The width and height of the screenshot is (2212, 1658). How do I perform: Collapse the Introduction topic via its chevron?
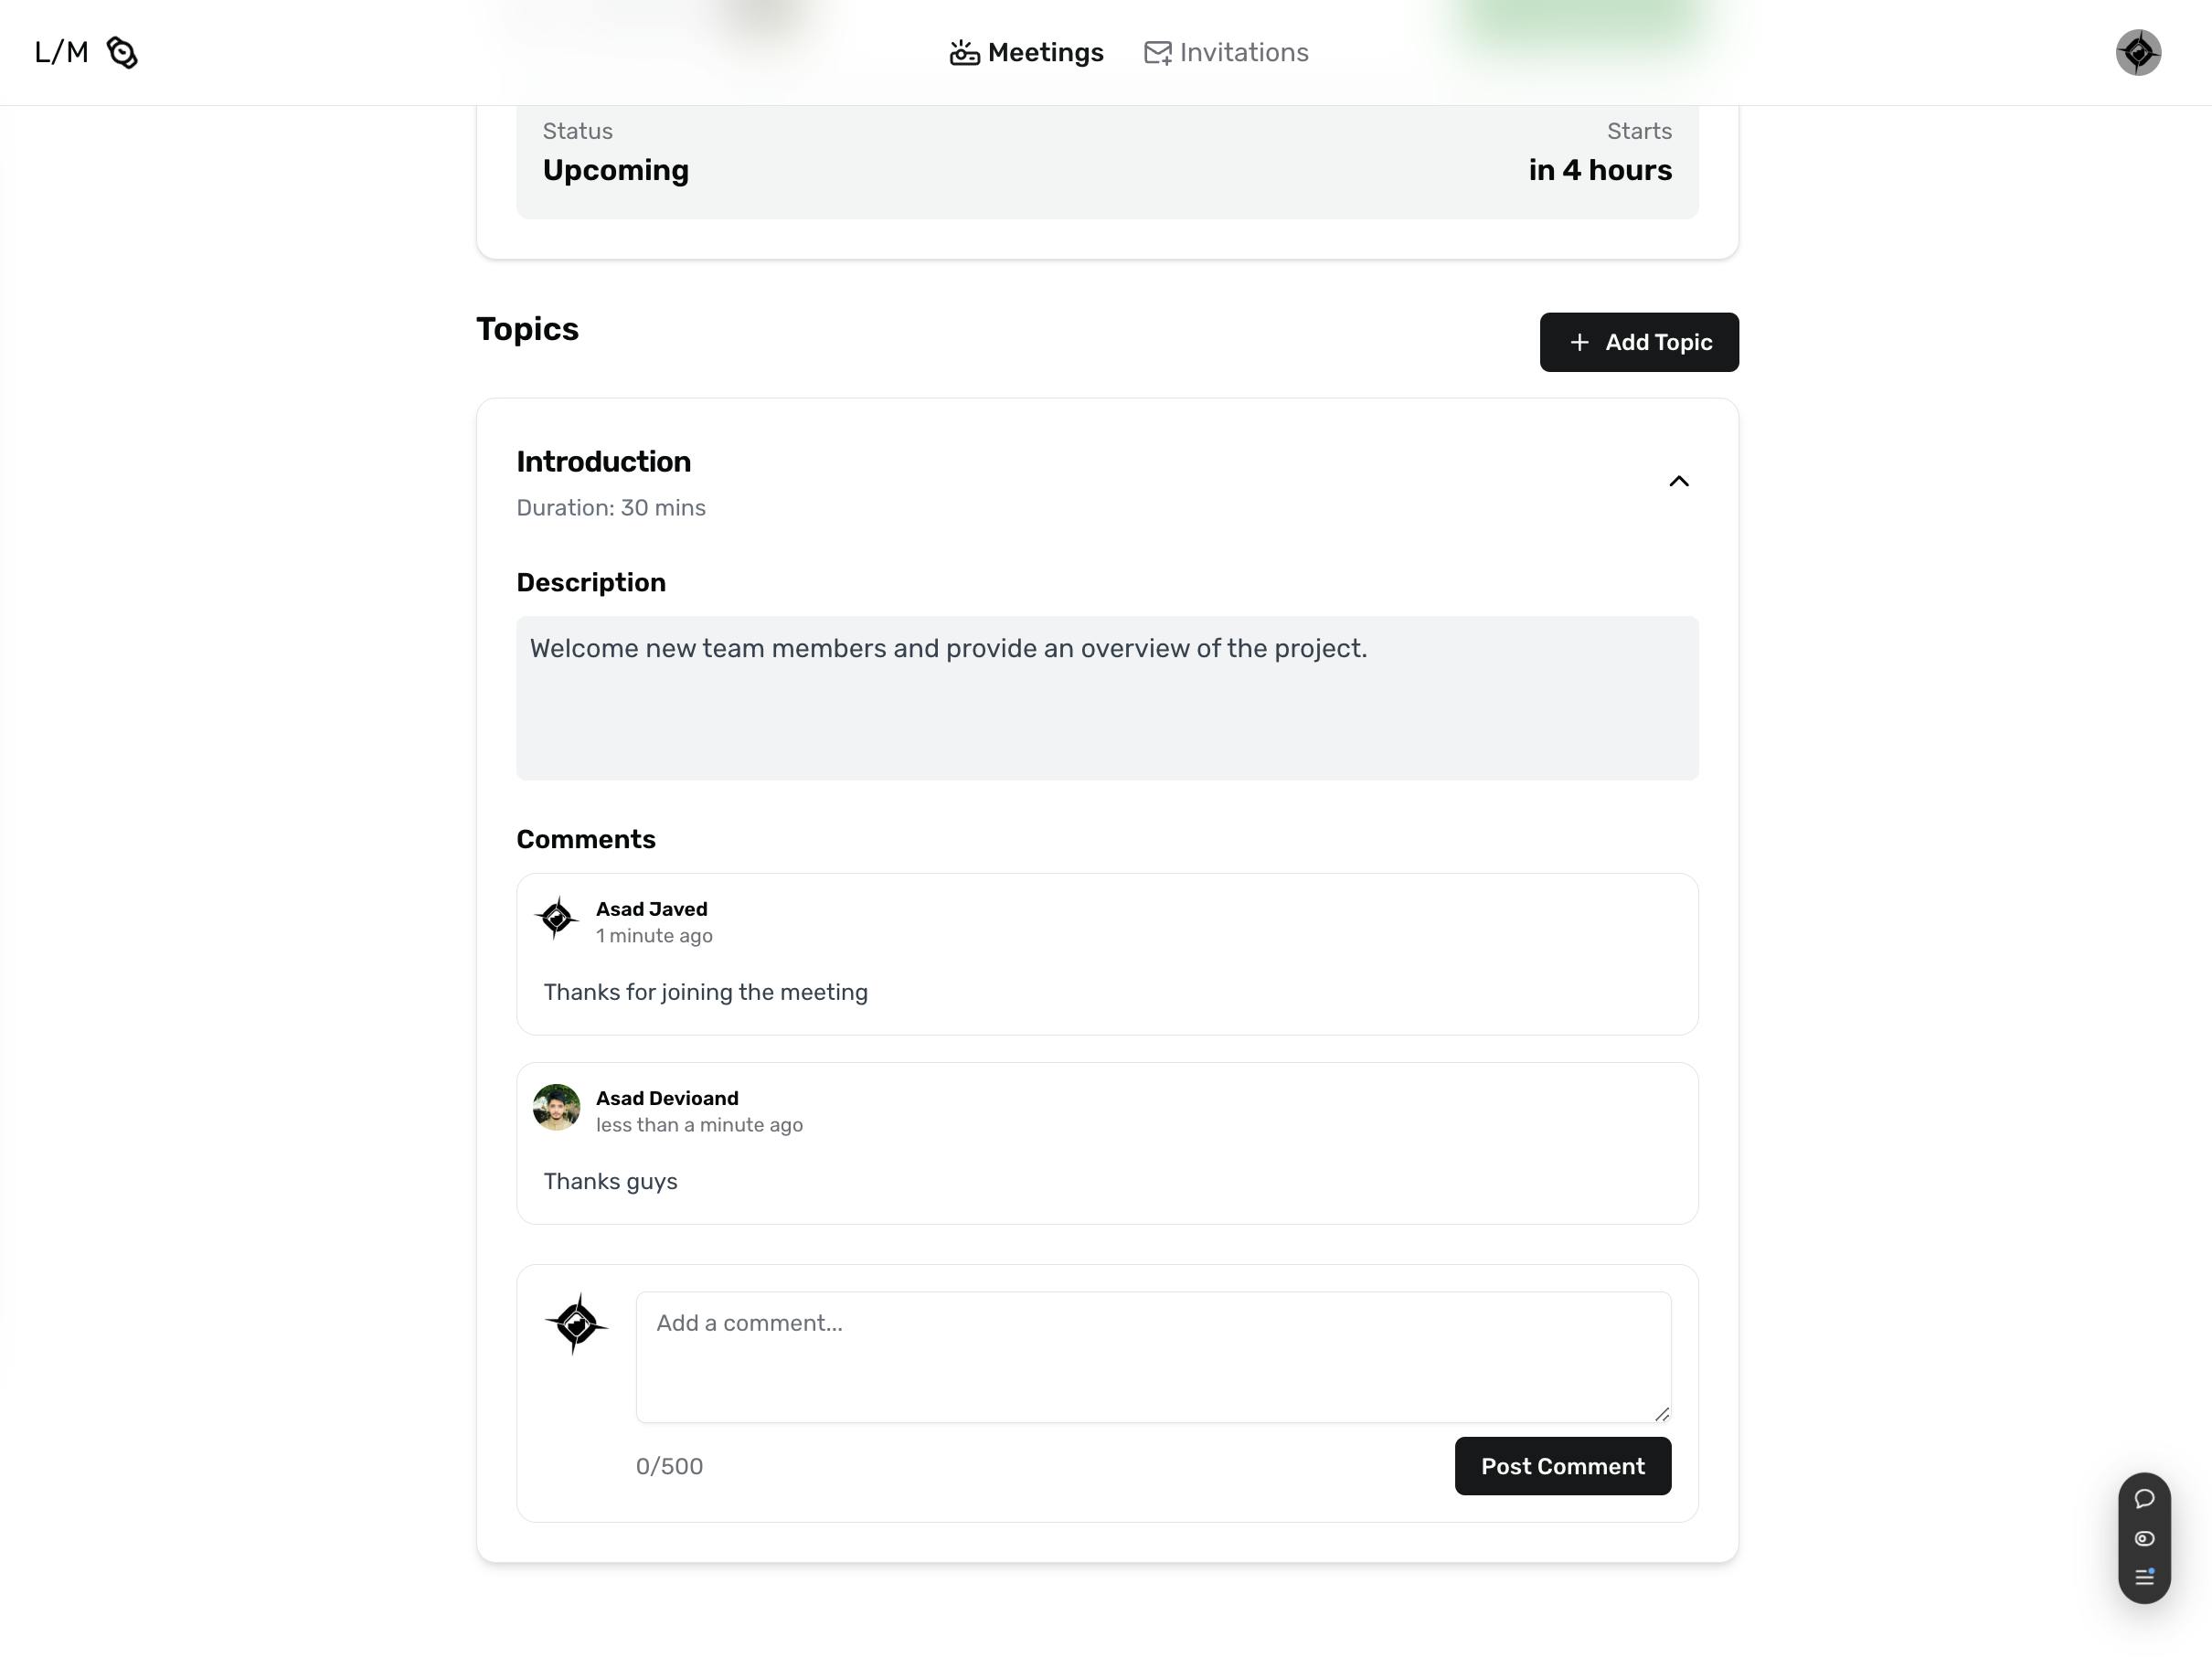1680,481
